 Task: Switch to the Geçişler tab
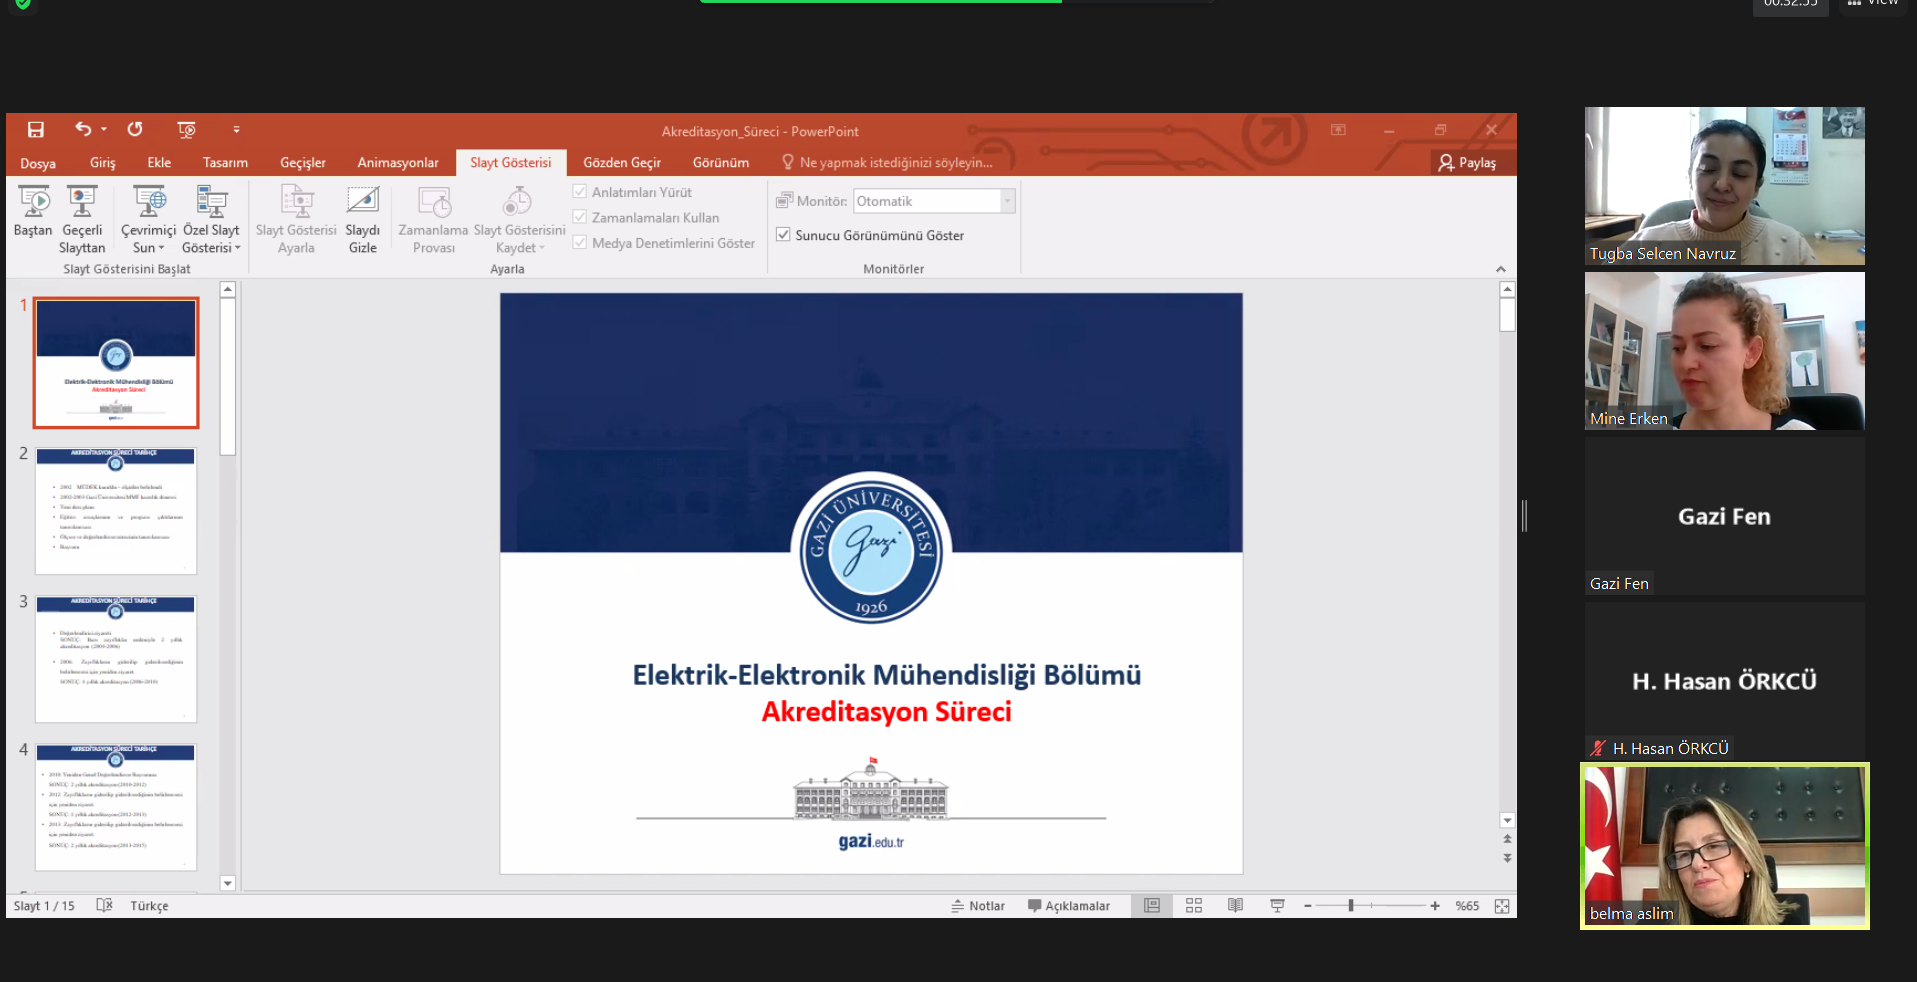pyautogui.click(x=303, y=163)
